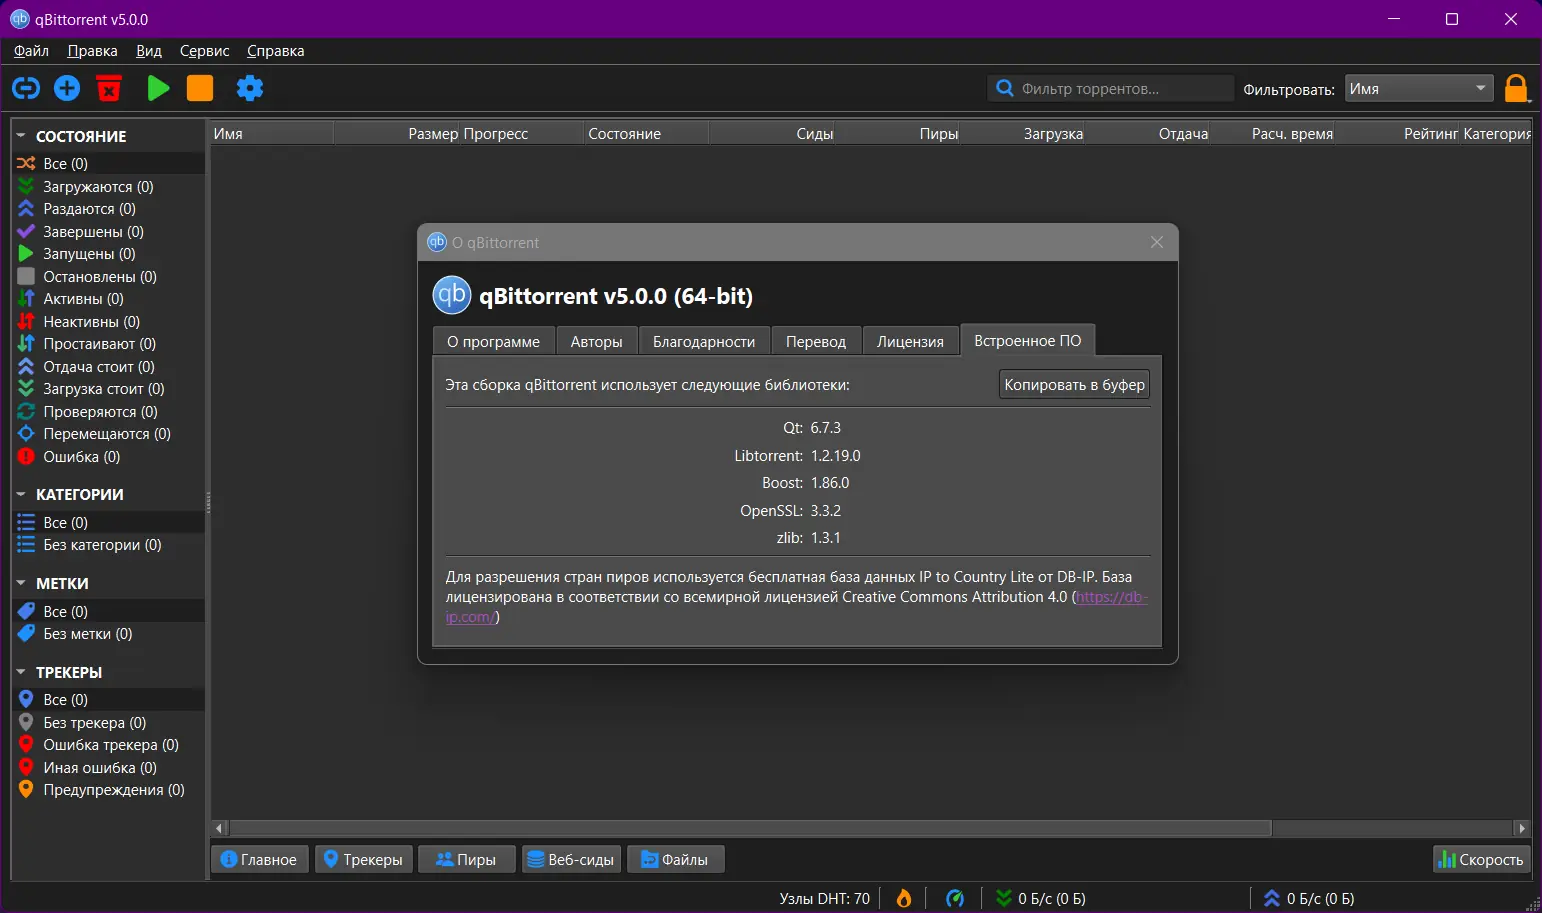Open the Фильтровать Имя dropdown
This screenshot has height=913, width=1542.
tap(1418, 88)
